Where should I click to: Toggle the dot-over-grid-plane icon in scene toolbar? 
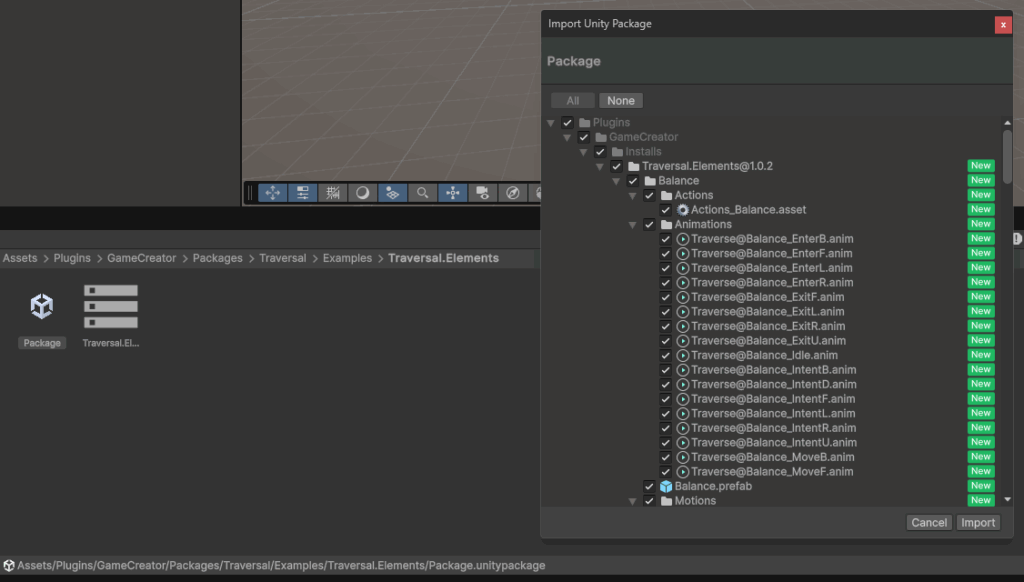(x=392, y=193)
